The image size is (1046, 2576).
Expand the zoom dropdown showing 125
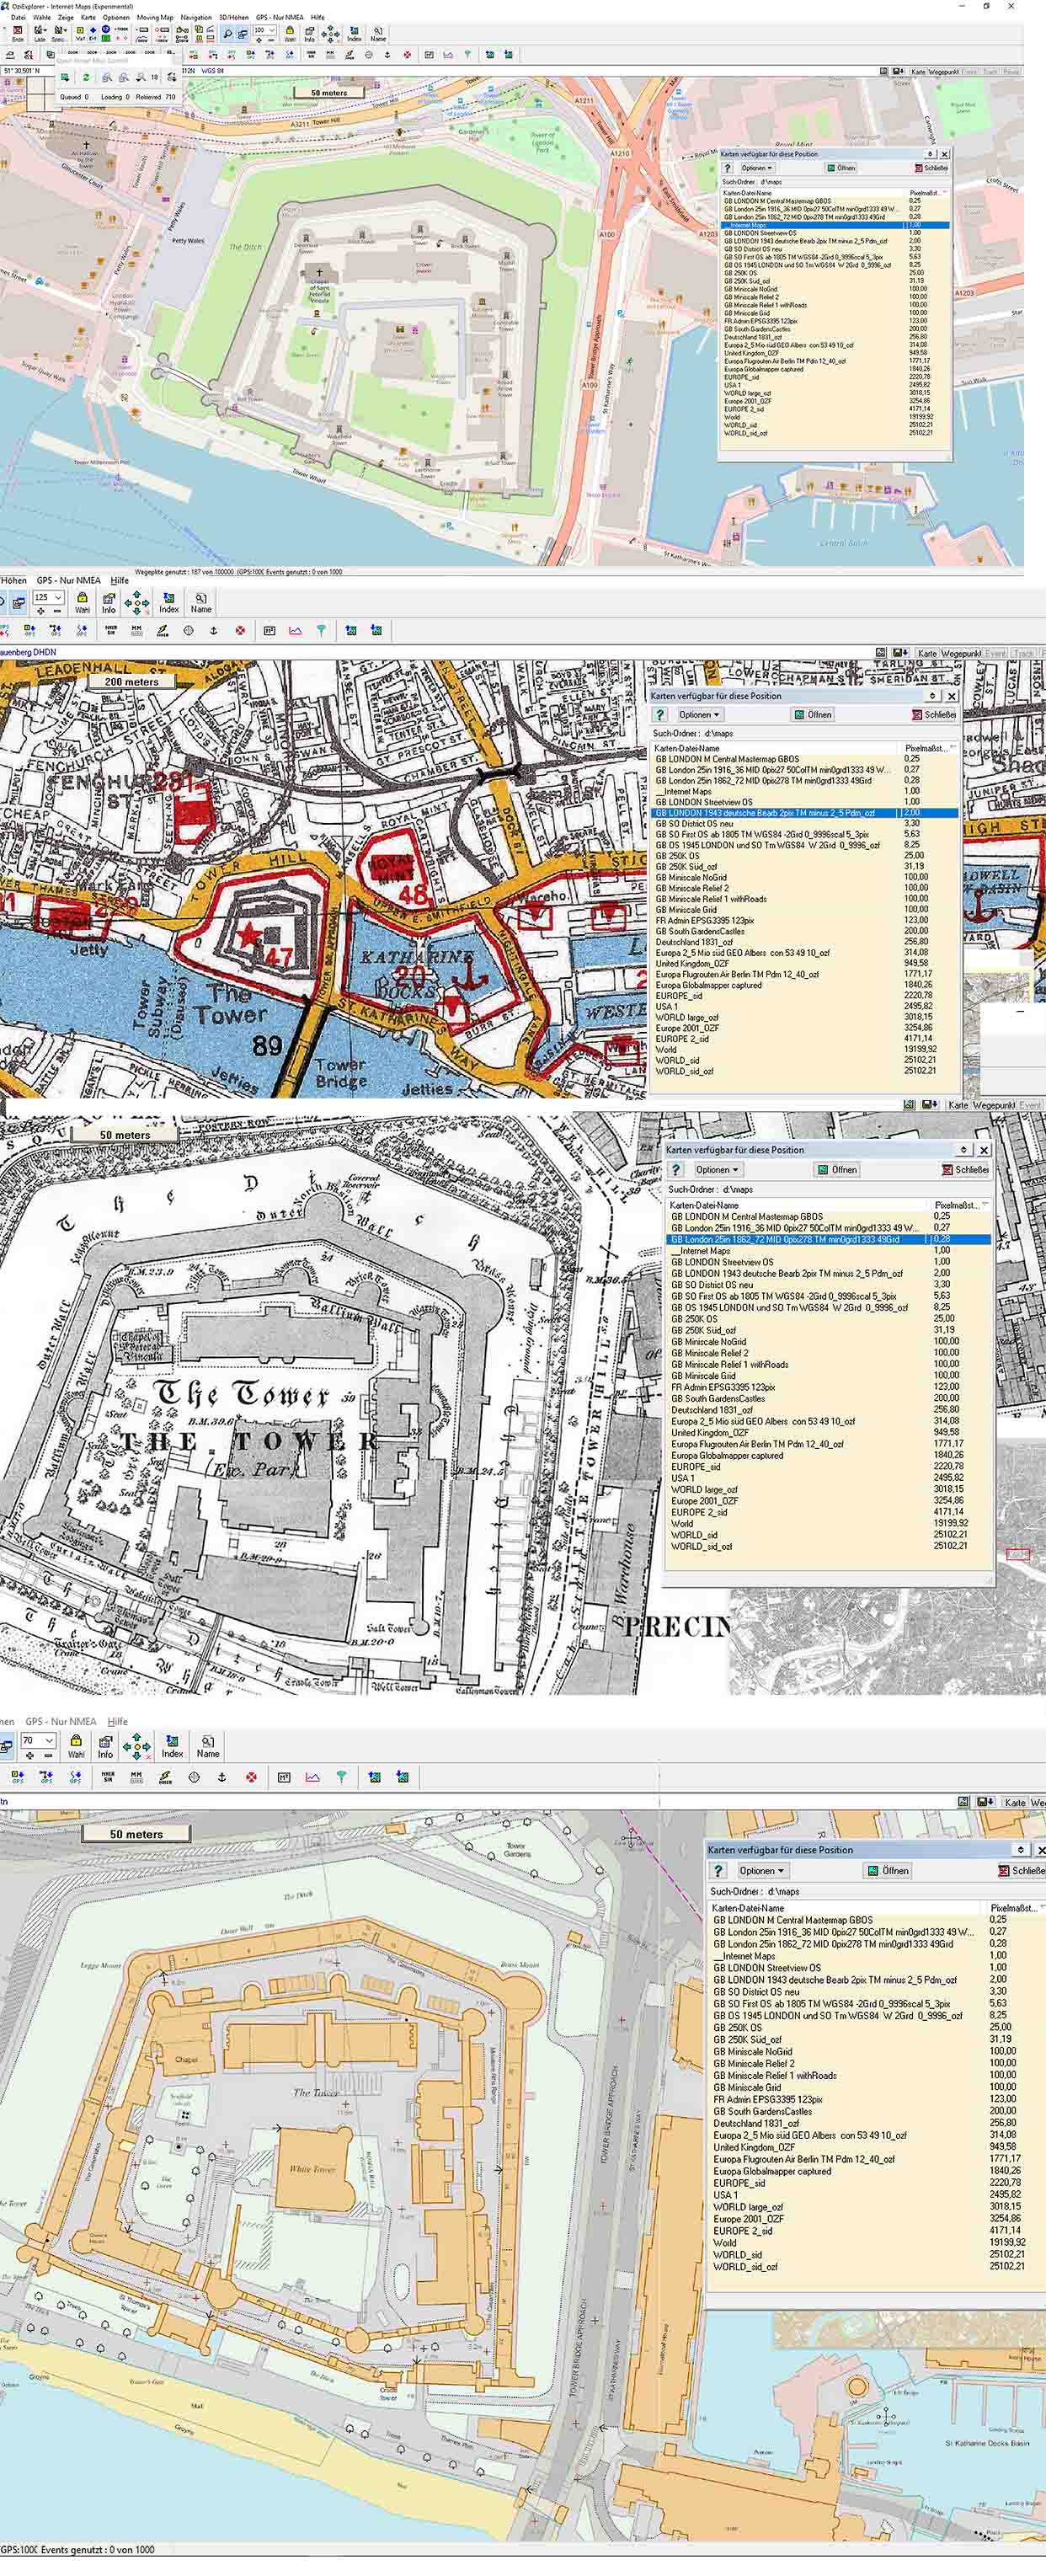pyautogui.click(x=58, y=597)
